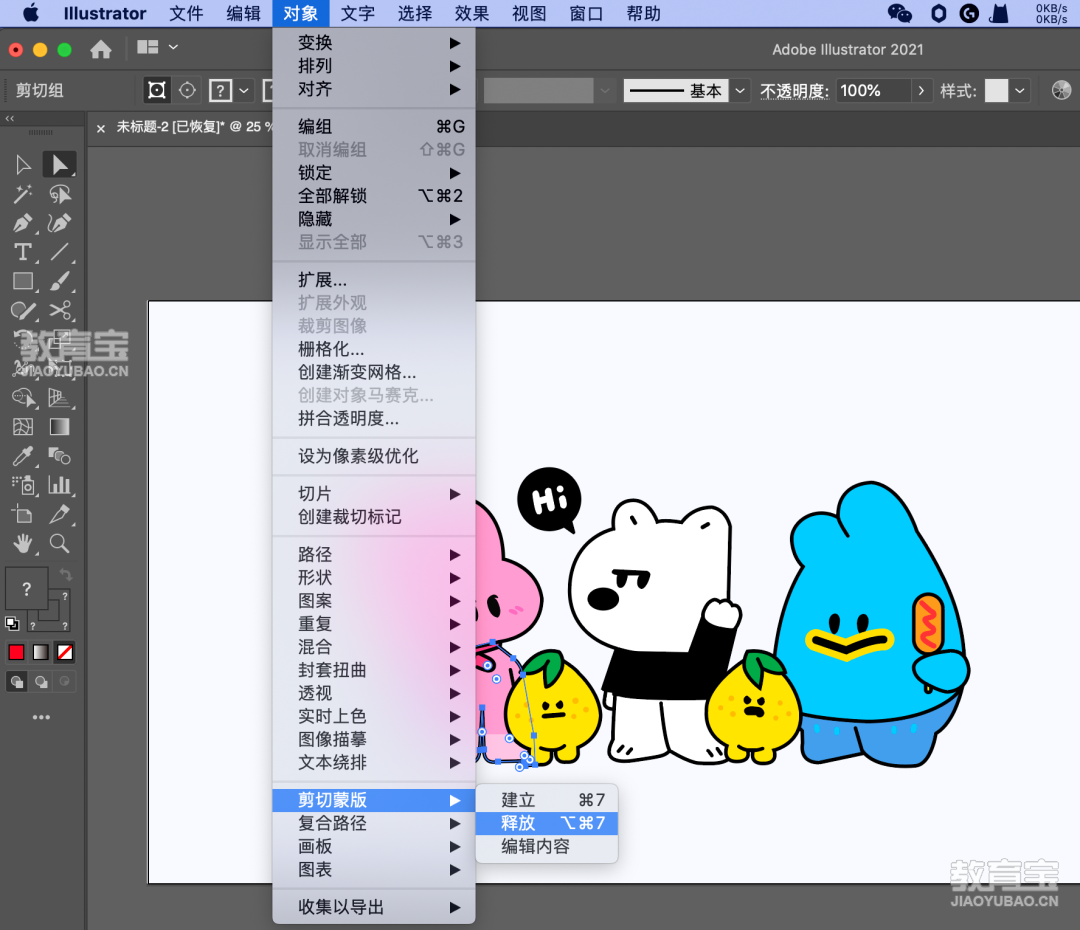
Task: Open the 样式 style dropdown
Action: pyautogui.click(x=1019, y=90)
